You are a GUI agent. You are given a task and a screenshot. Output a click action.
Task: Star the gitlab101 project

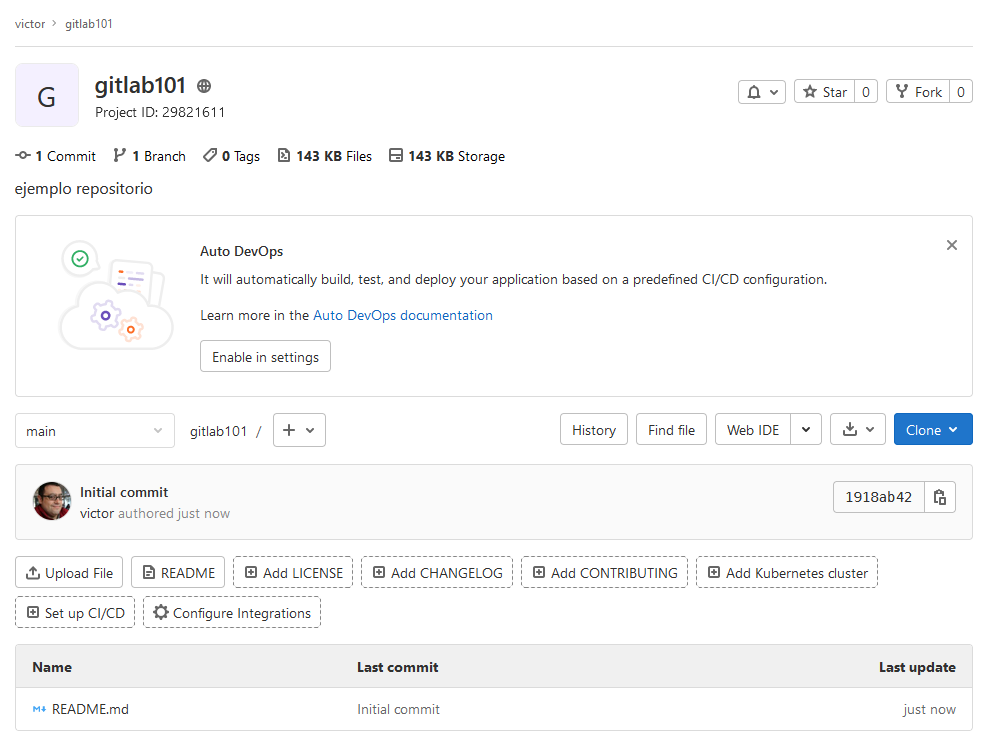(824, 92)
